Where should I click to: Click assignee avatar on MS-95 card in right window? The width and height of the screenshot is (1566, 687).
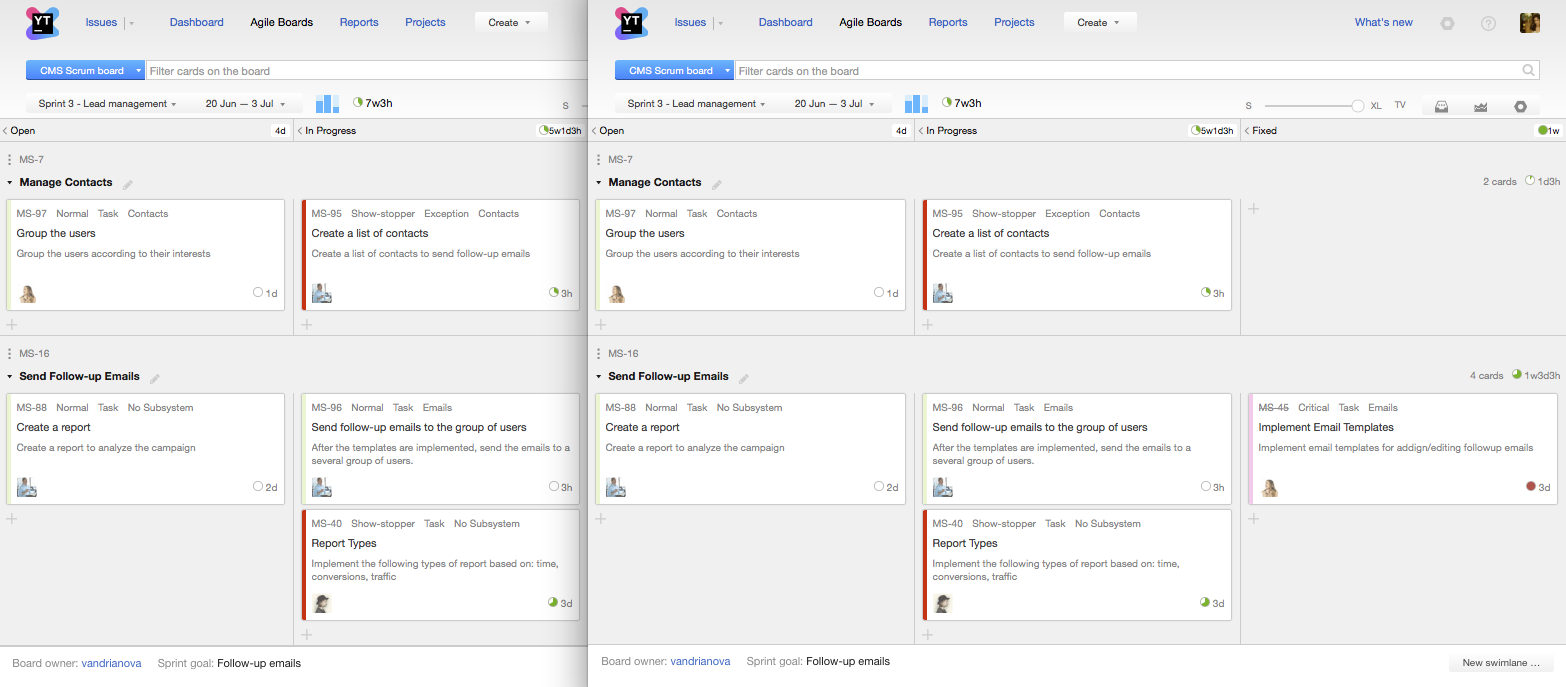point(942,293)
